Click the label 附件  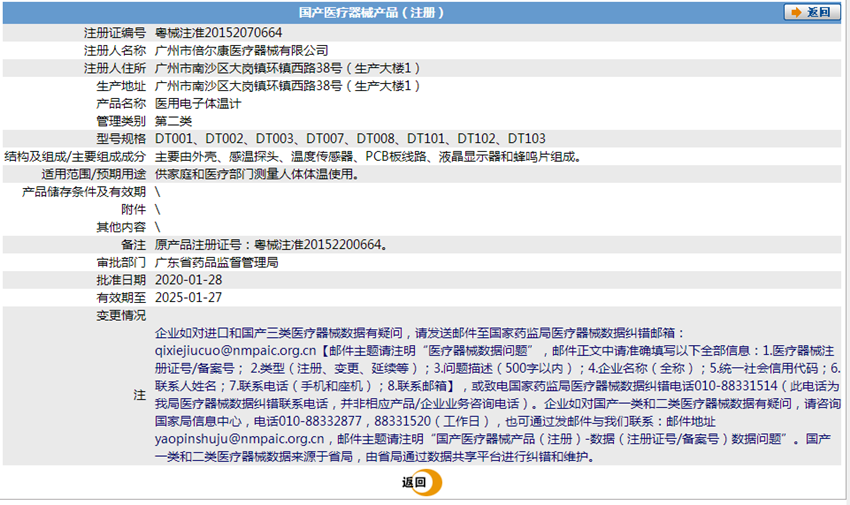pyautogui.click(x=133, y=209)
